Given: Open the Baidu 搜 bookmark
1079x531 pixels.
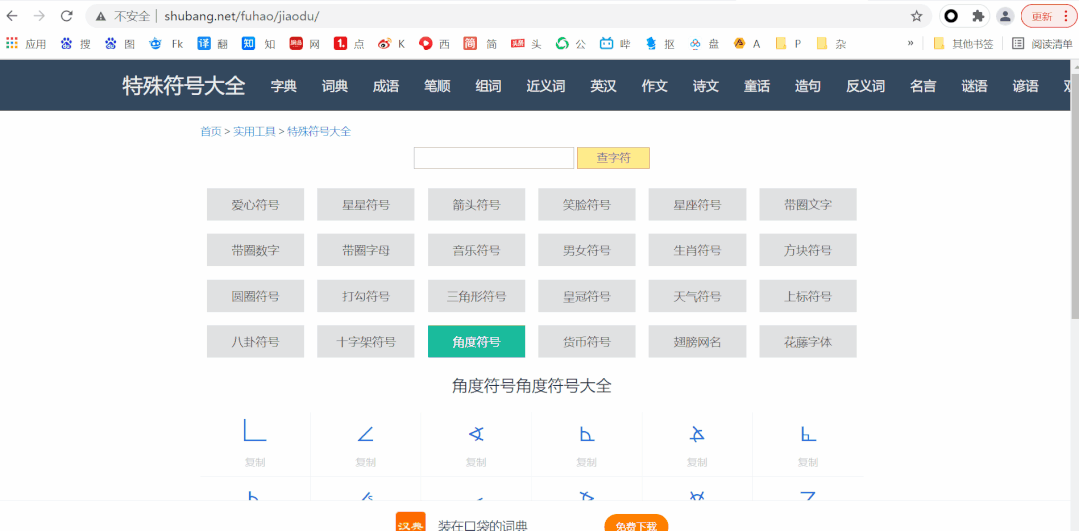Looking at the screenshot, I should tap(75, 44).
